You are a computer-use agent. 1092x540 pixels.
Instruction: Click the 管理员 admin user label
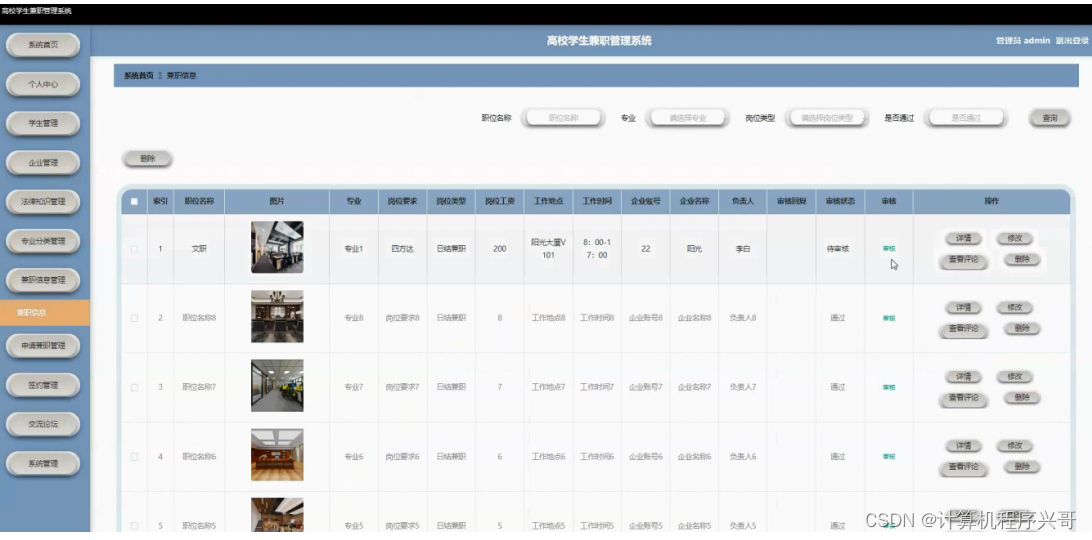coord(1022,41)
